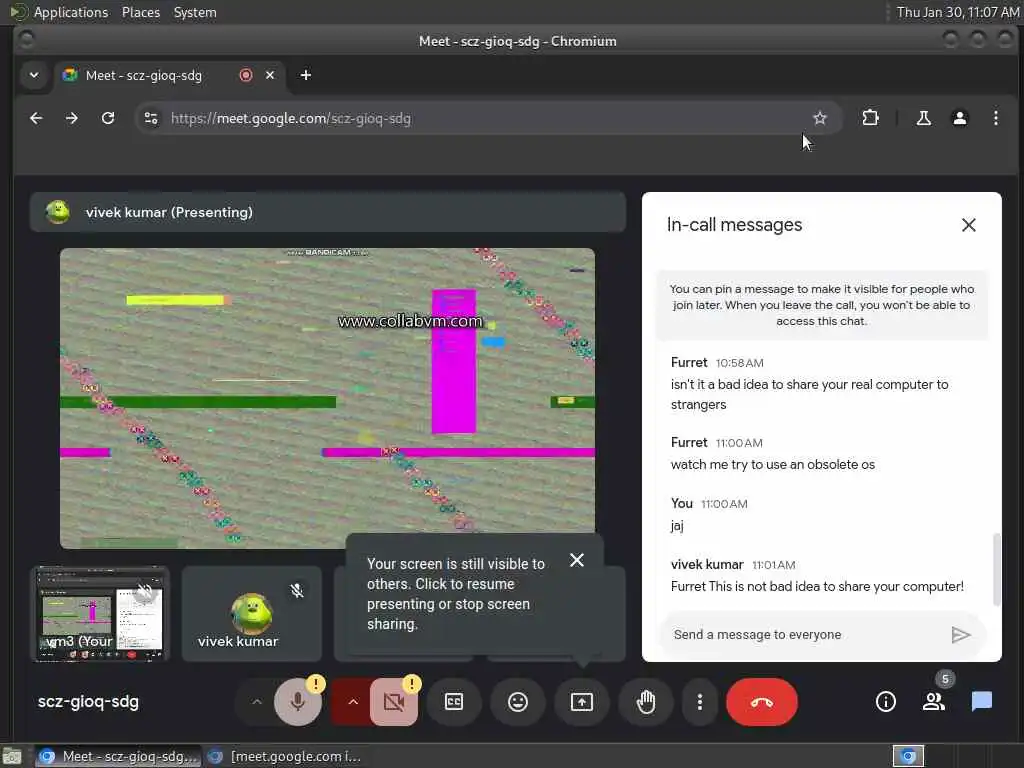The width and height of the screenshot is (1024, 768).
Task: Toggle the microphone button
Action: click(297, 702)
